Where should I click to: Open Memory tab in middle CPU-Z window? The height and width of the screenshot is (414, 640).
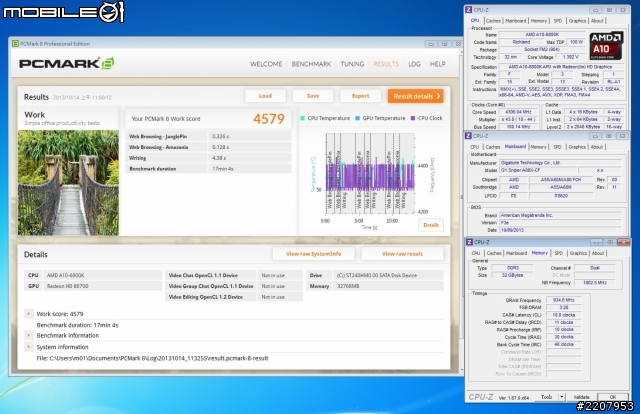(538, 147)
